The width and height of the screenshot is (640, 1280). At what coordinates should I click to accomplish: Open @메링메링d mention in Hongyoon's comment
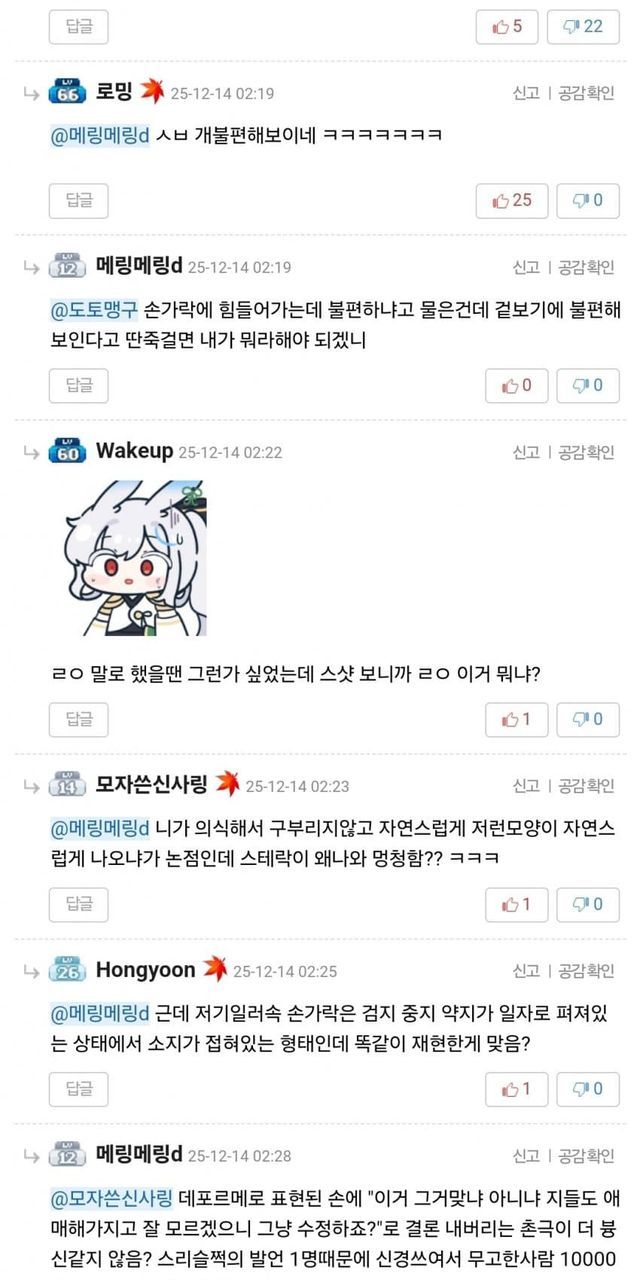100,1015
